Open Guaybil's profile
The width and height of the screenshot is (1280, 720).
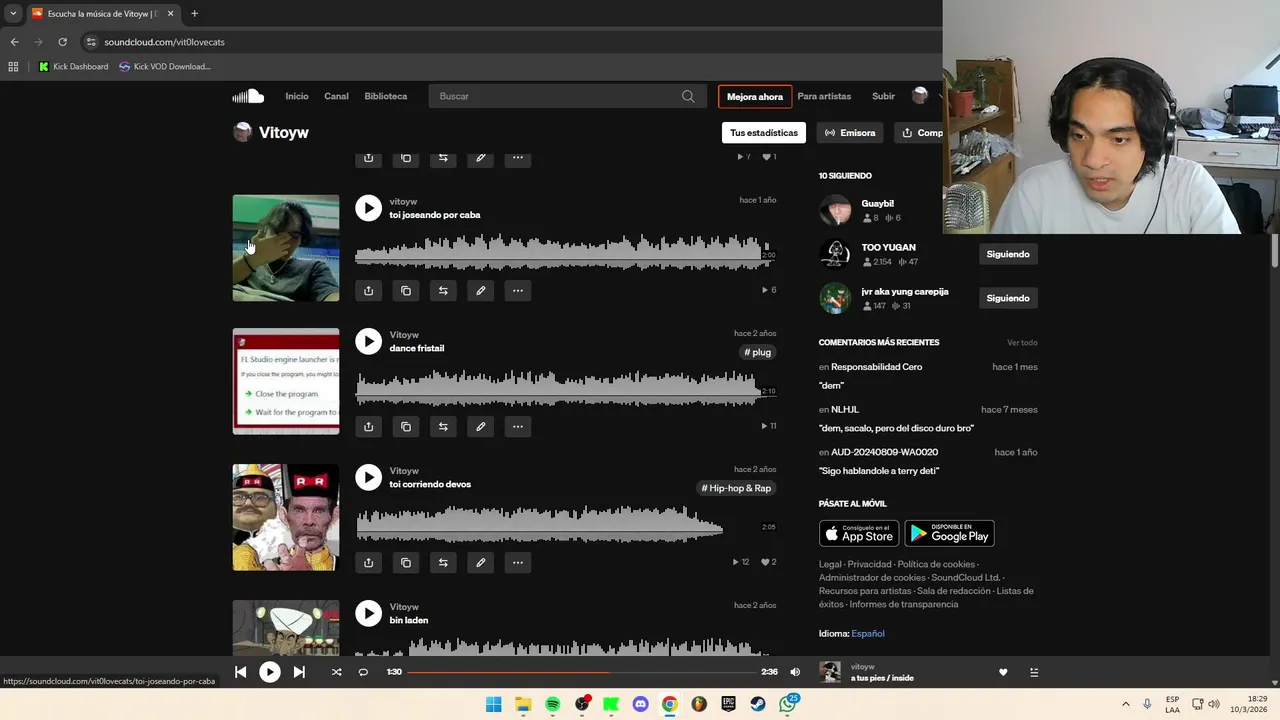(878, 203)
